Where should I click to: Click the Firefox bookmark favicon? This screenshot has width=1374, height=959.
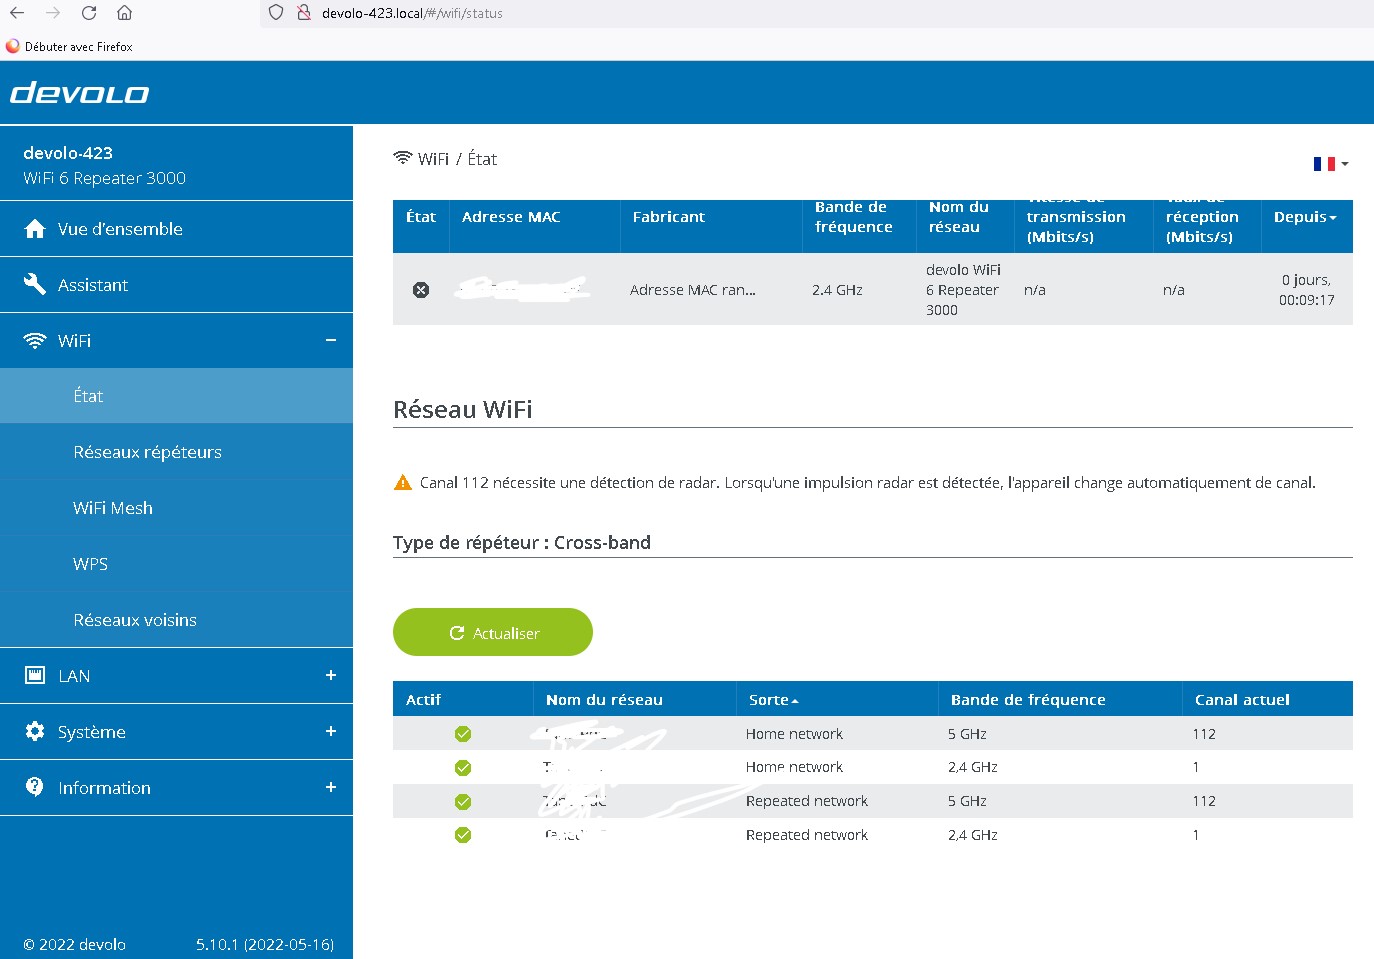[x=13, y=46]
